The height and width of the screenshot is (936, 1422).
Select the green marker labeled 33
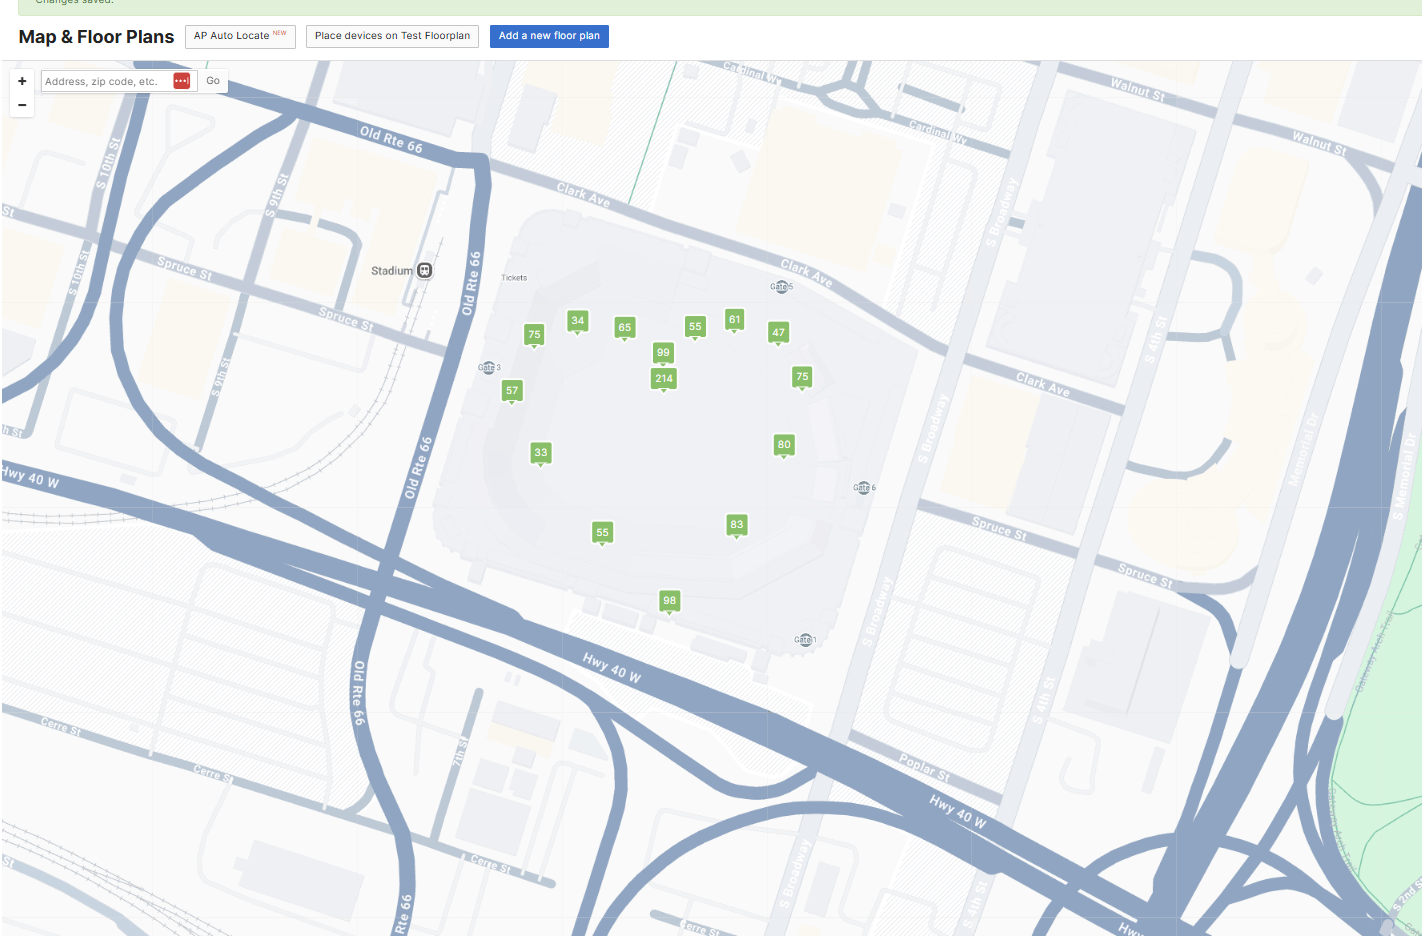click(540, 452)
